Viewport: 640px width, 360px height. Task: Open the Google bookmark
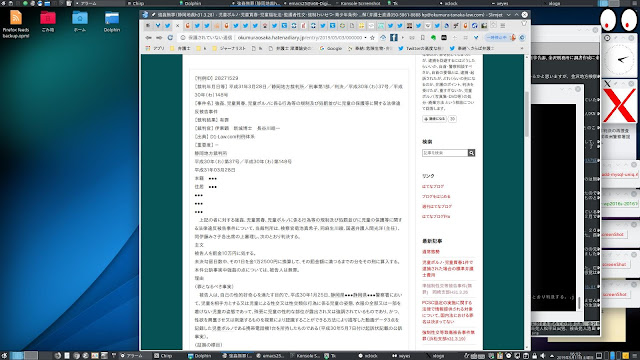pos(331,48)
